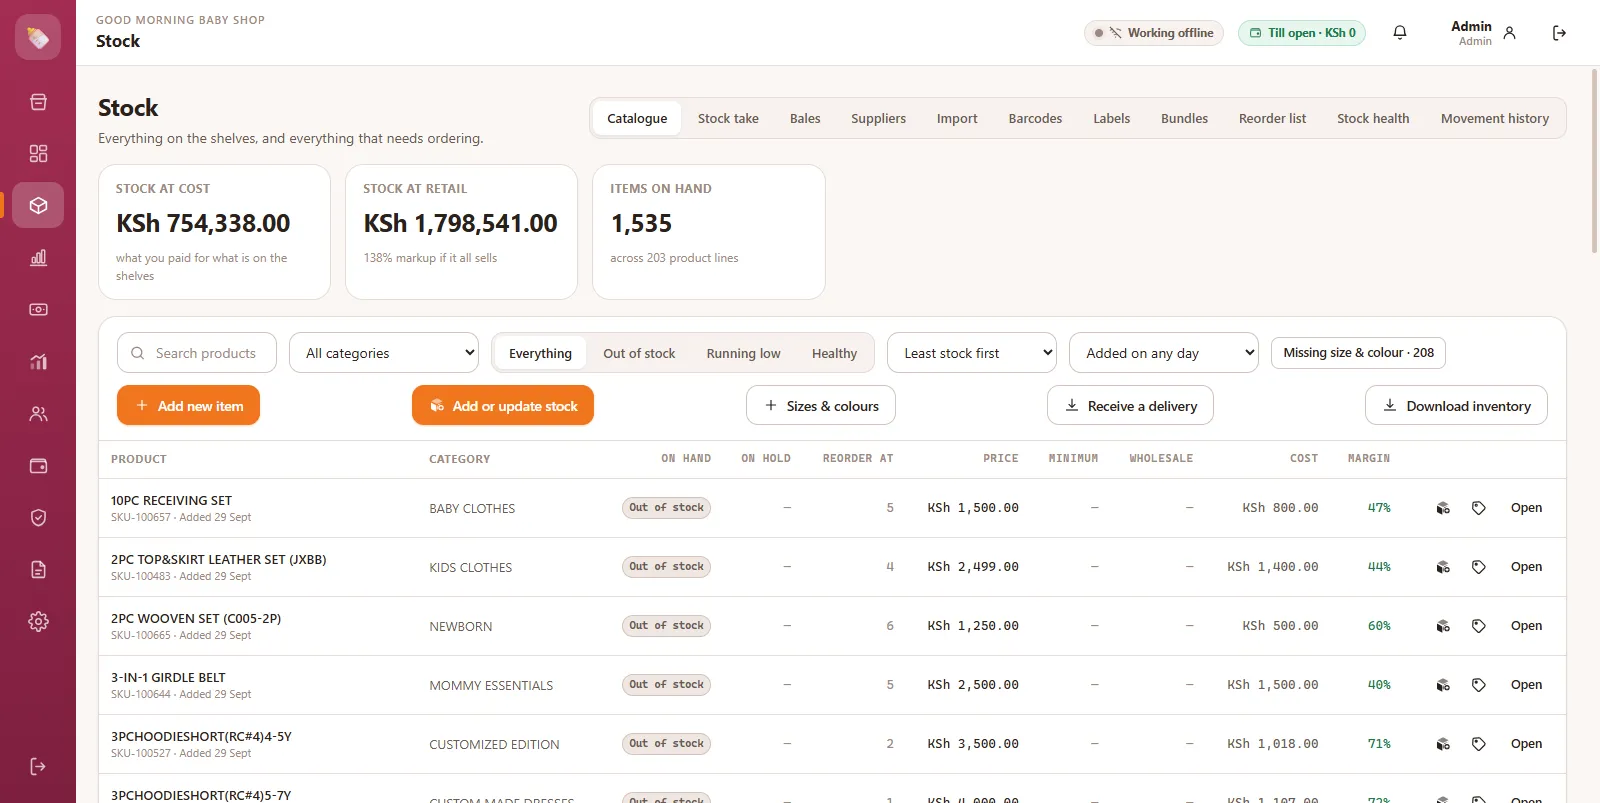Open the document report sidebar icon
The width and height of the screenshot is (1600, 803).
point(38,570)
